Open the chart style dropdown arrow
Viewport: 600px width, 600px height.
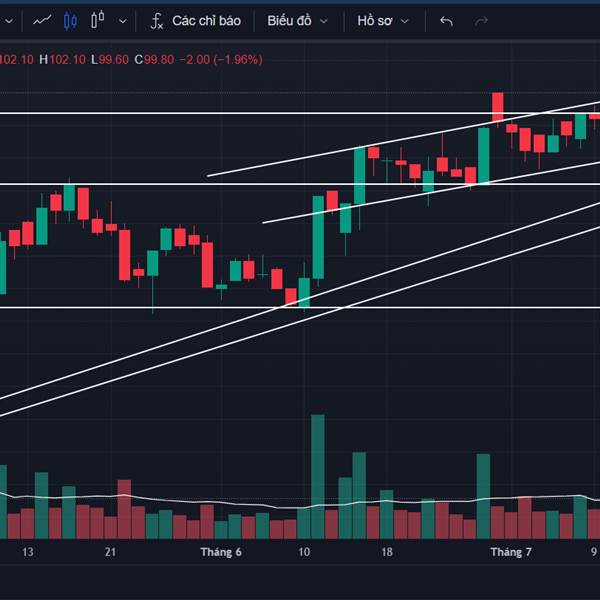point(122,21)
